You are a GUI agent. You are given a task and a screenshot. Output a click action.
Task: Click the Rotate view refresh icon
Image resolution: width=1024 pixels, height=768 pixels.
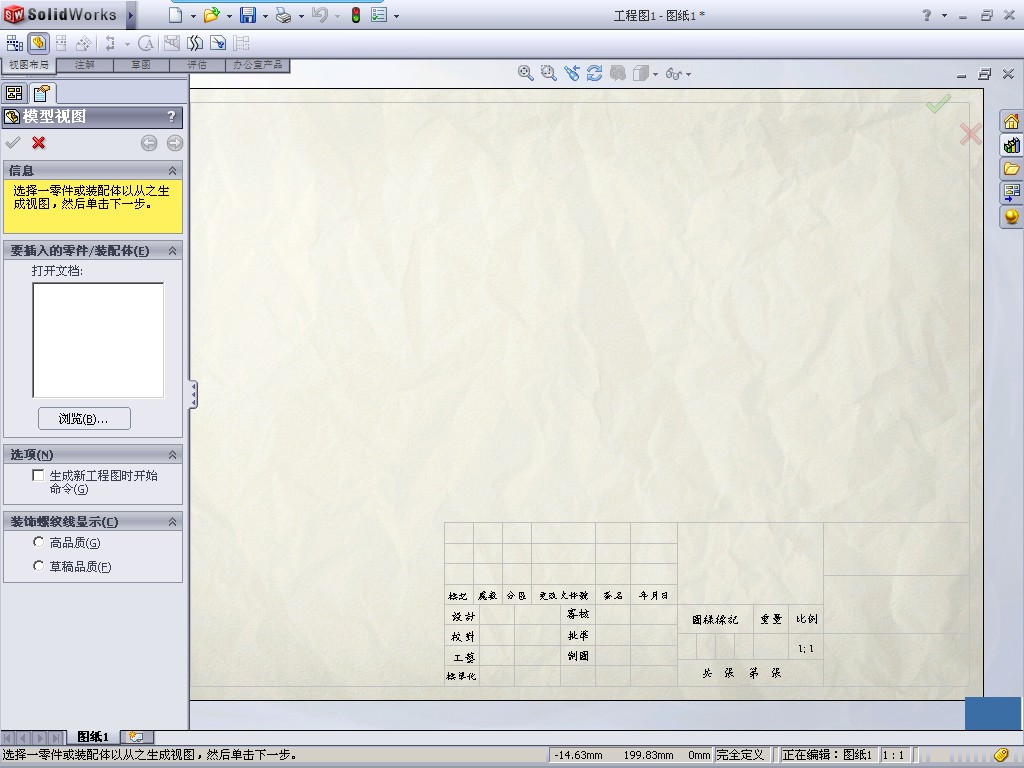[594, 73]
